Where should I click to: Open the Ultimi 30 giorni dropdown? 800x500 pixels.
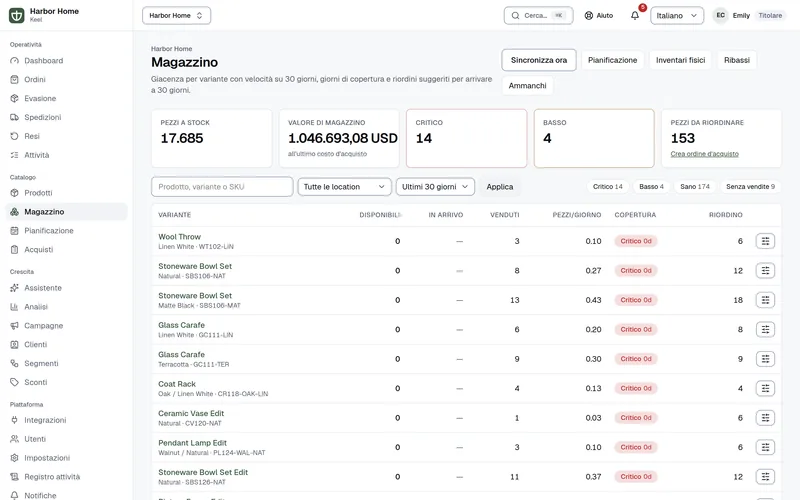coord(435,187)
